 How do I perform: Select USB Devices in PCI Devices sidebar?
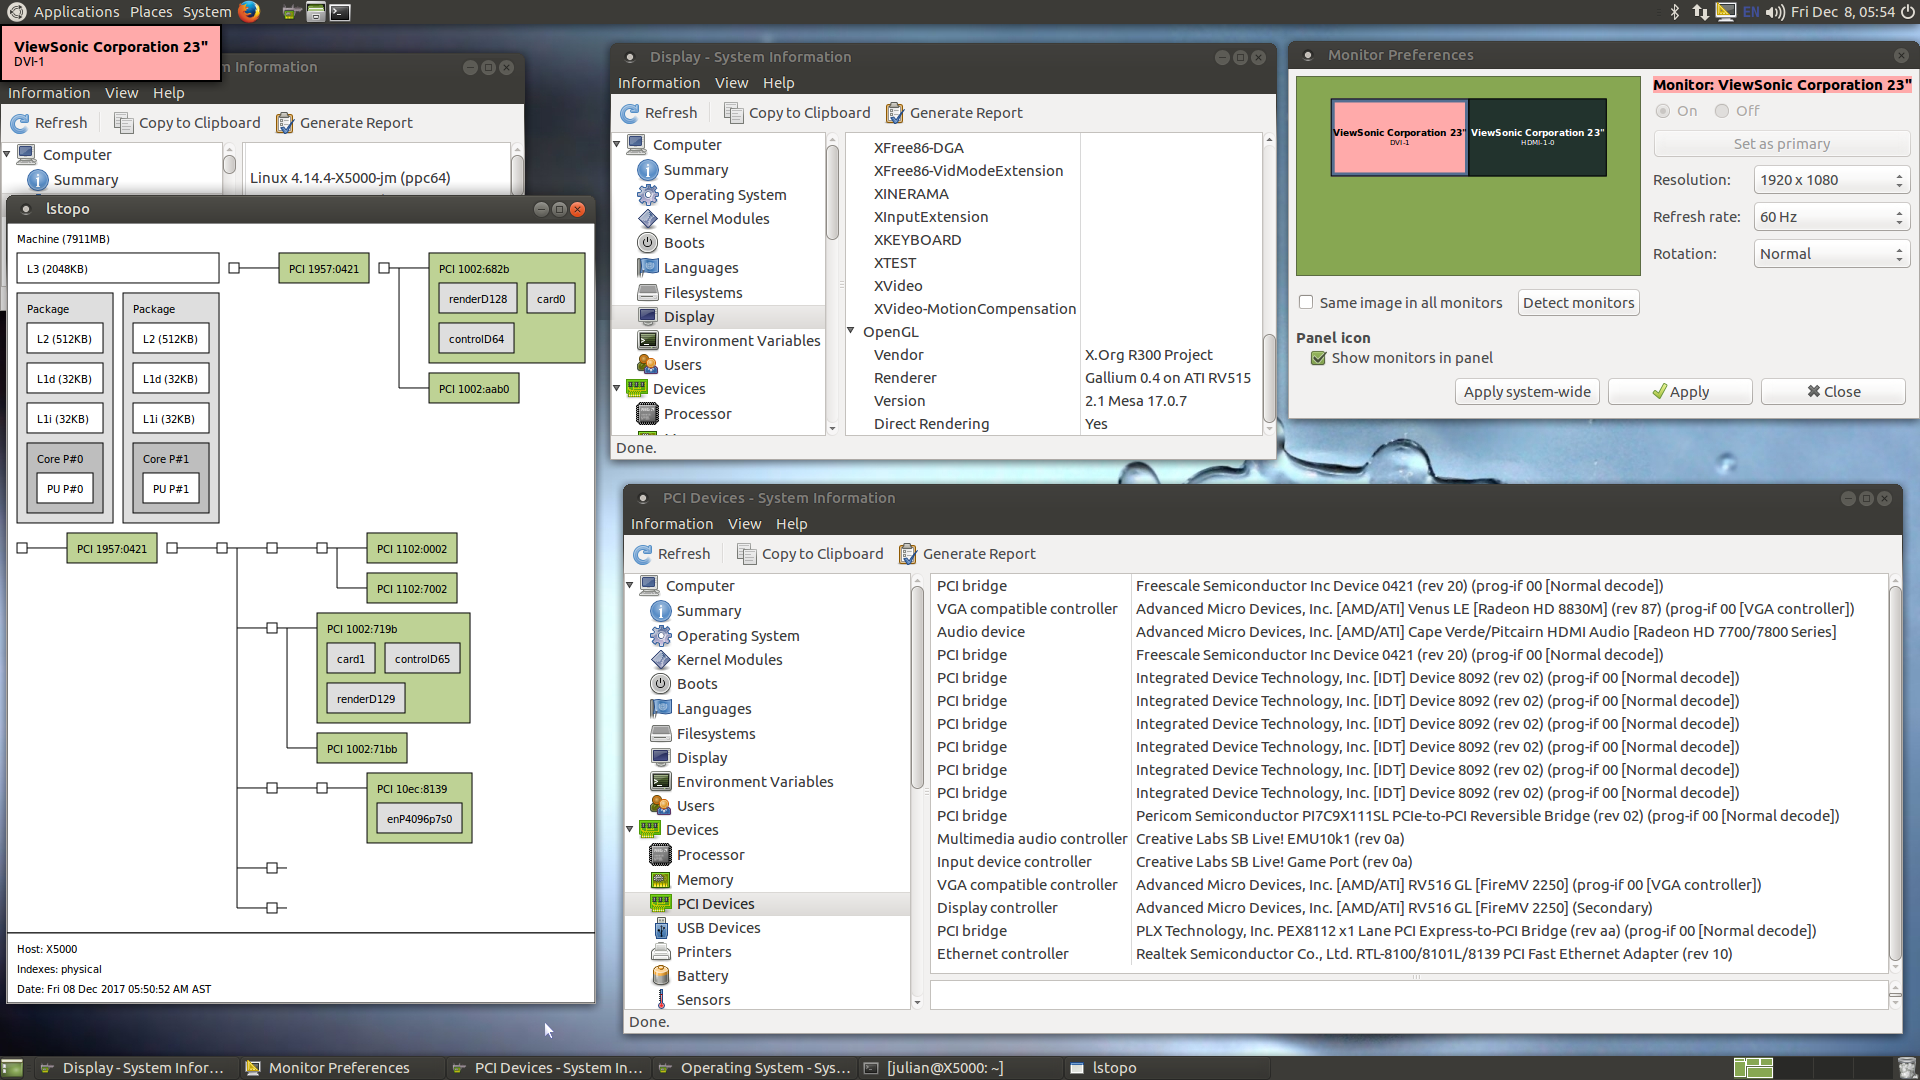tap(718, 928)
